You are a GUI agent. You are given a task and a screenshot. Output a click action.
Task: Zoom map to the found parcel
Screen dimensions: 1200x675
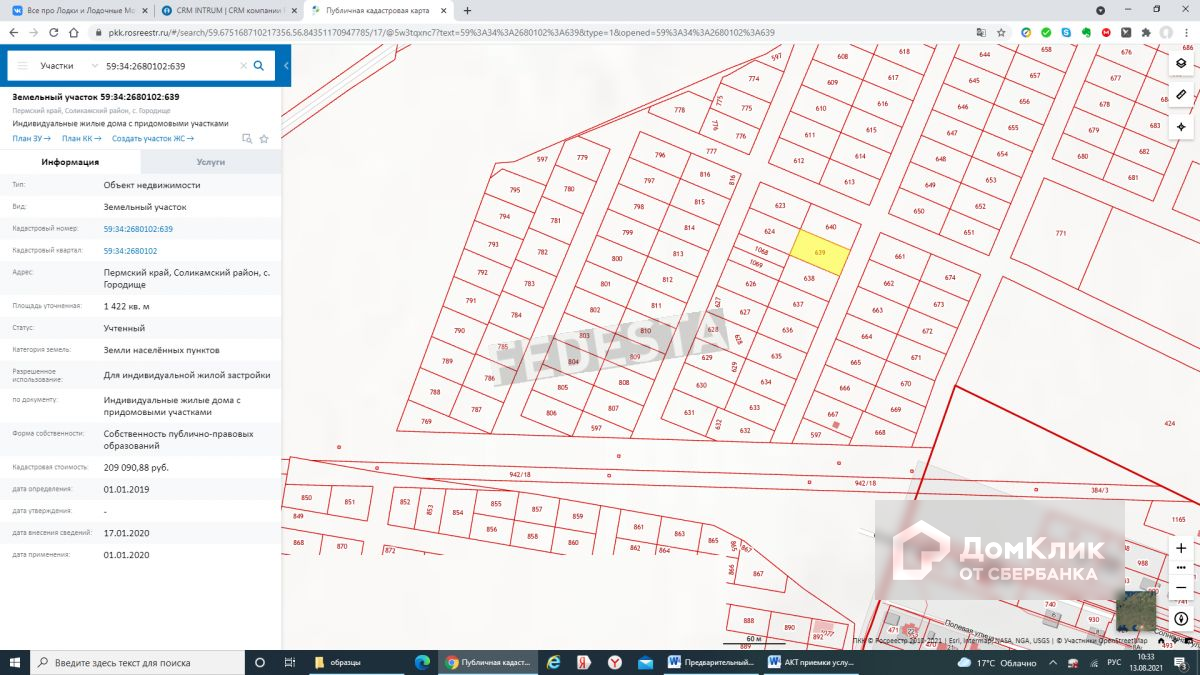[247, 139]
